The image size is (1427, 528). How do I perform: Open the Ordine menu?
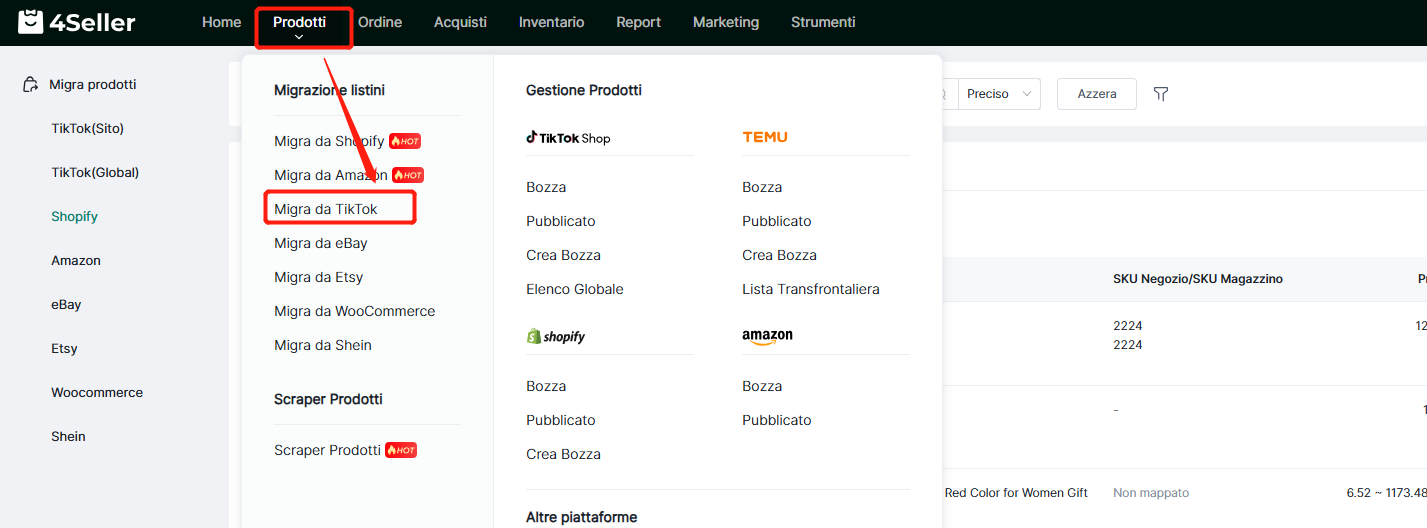tap(380, 22)
